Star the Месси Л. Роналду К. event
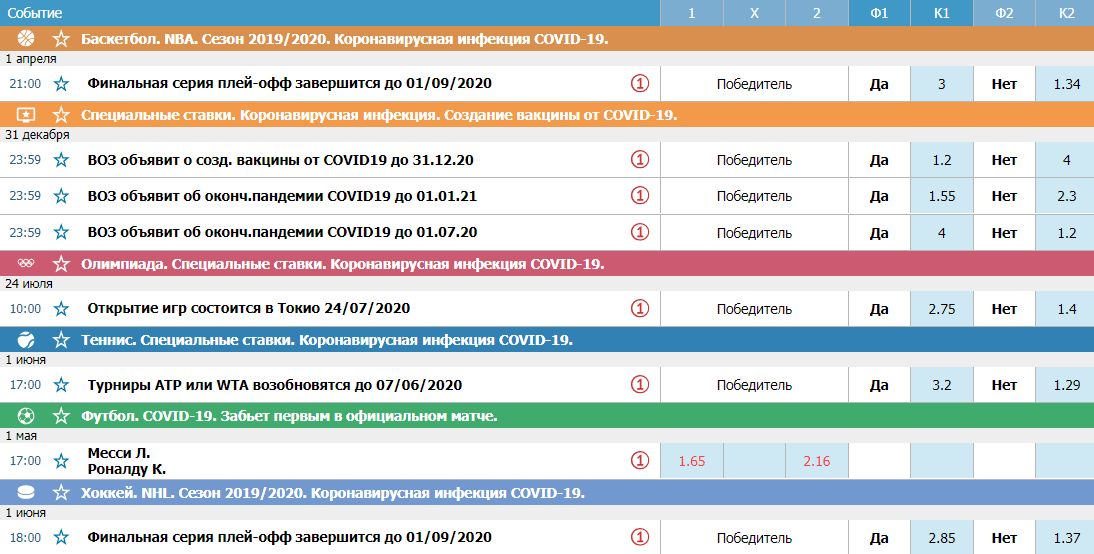The width and height of the screenshot is (1094, 554). pos(61,461)
